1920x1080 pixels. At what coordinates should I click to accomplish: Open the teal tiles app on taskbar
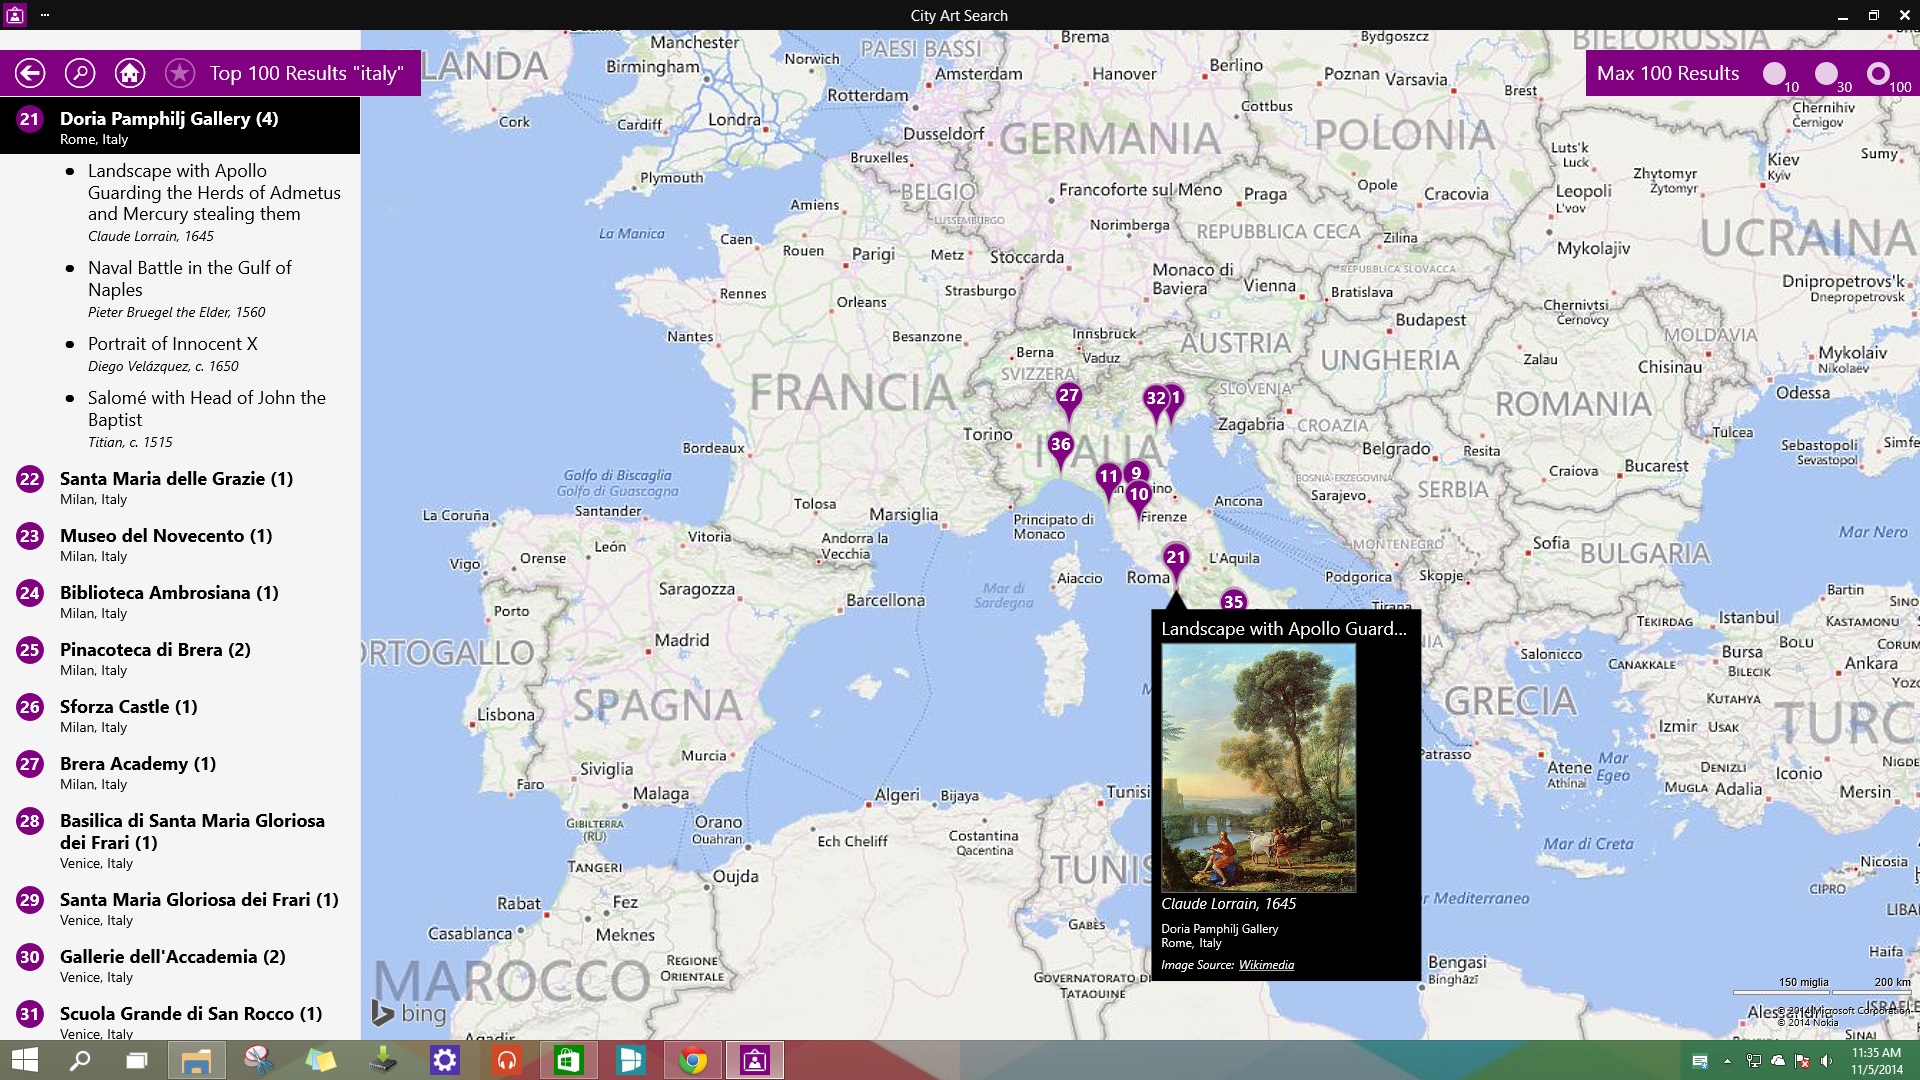point(630,1060)
